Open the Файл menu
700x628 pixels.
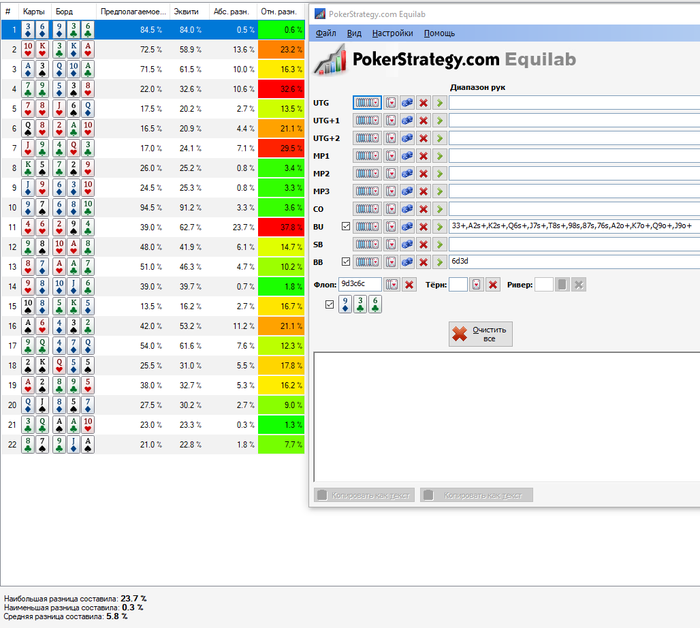point(326,33)
